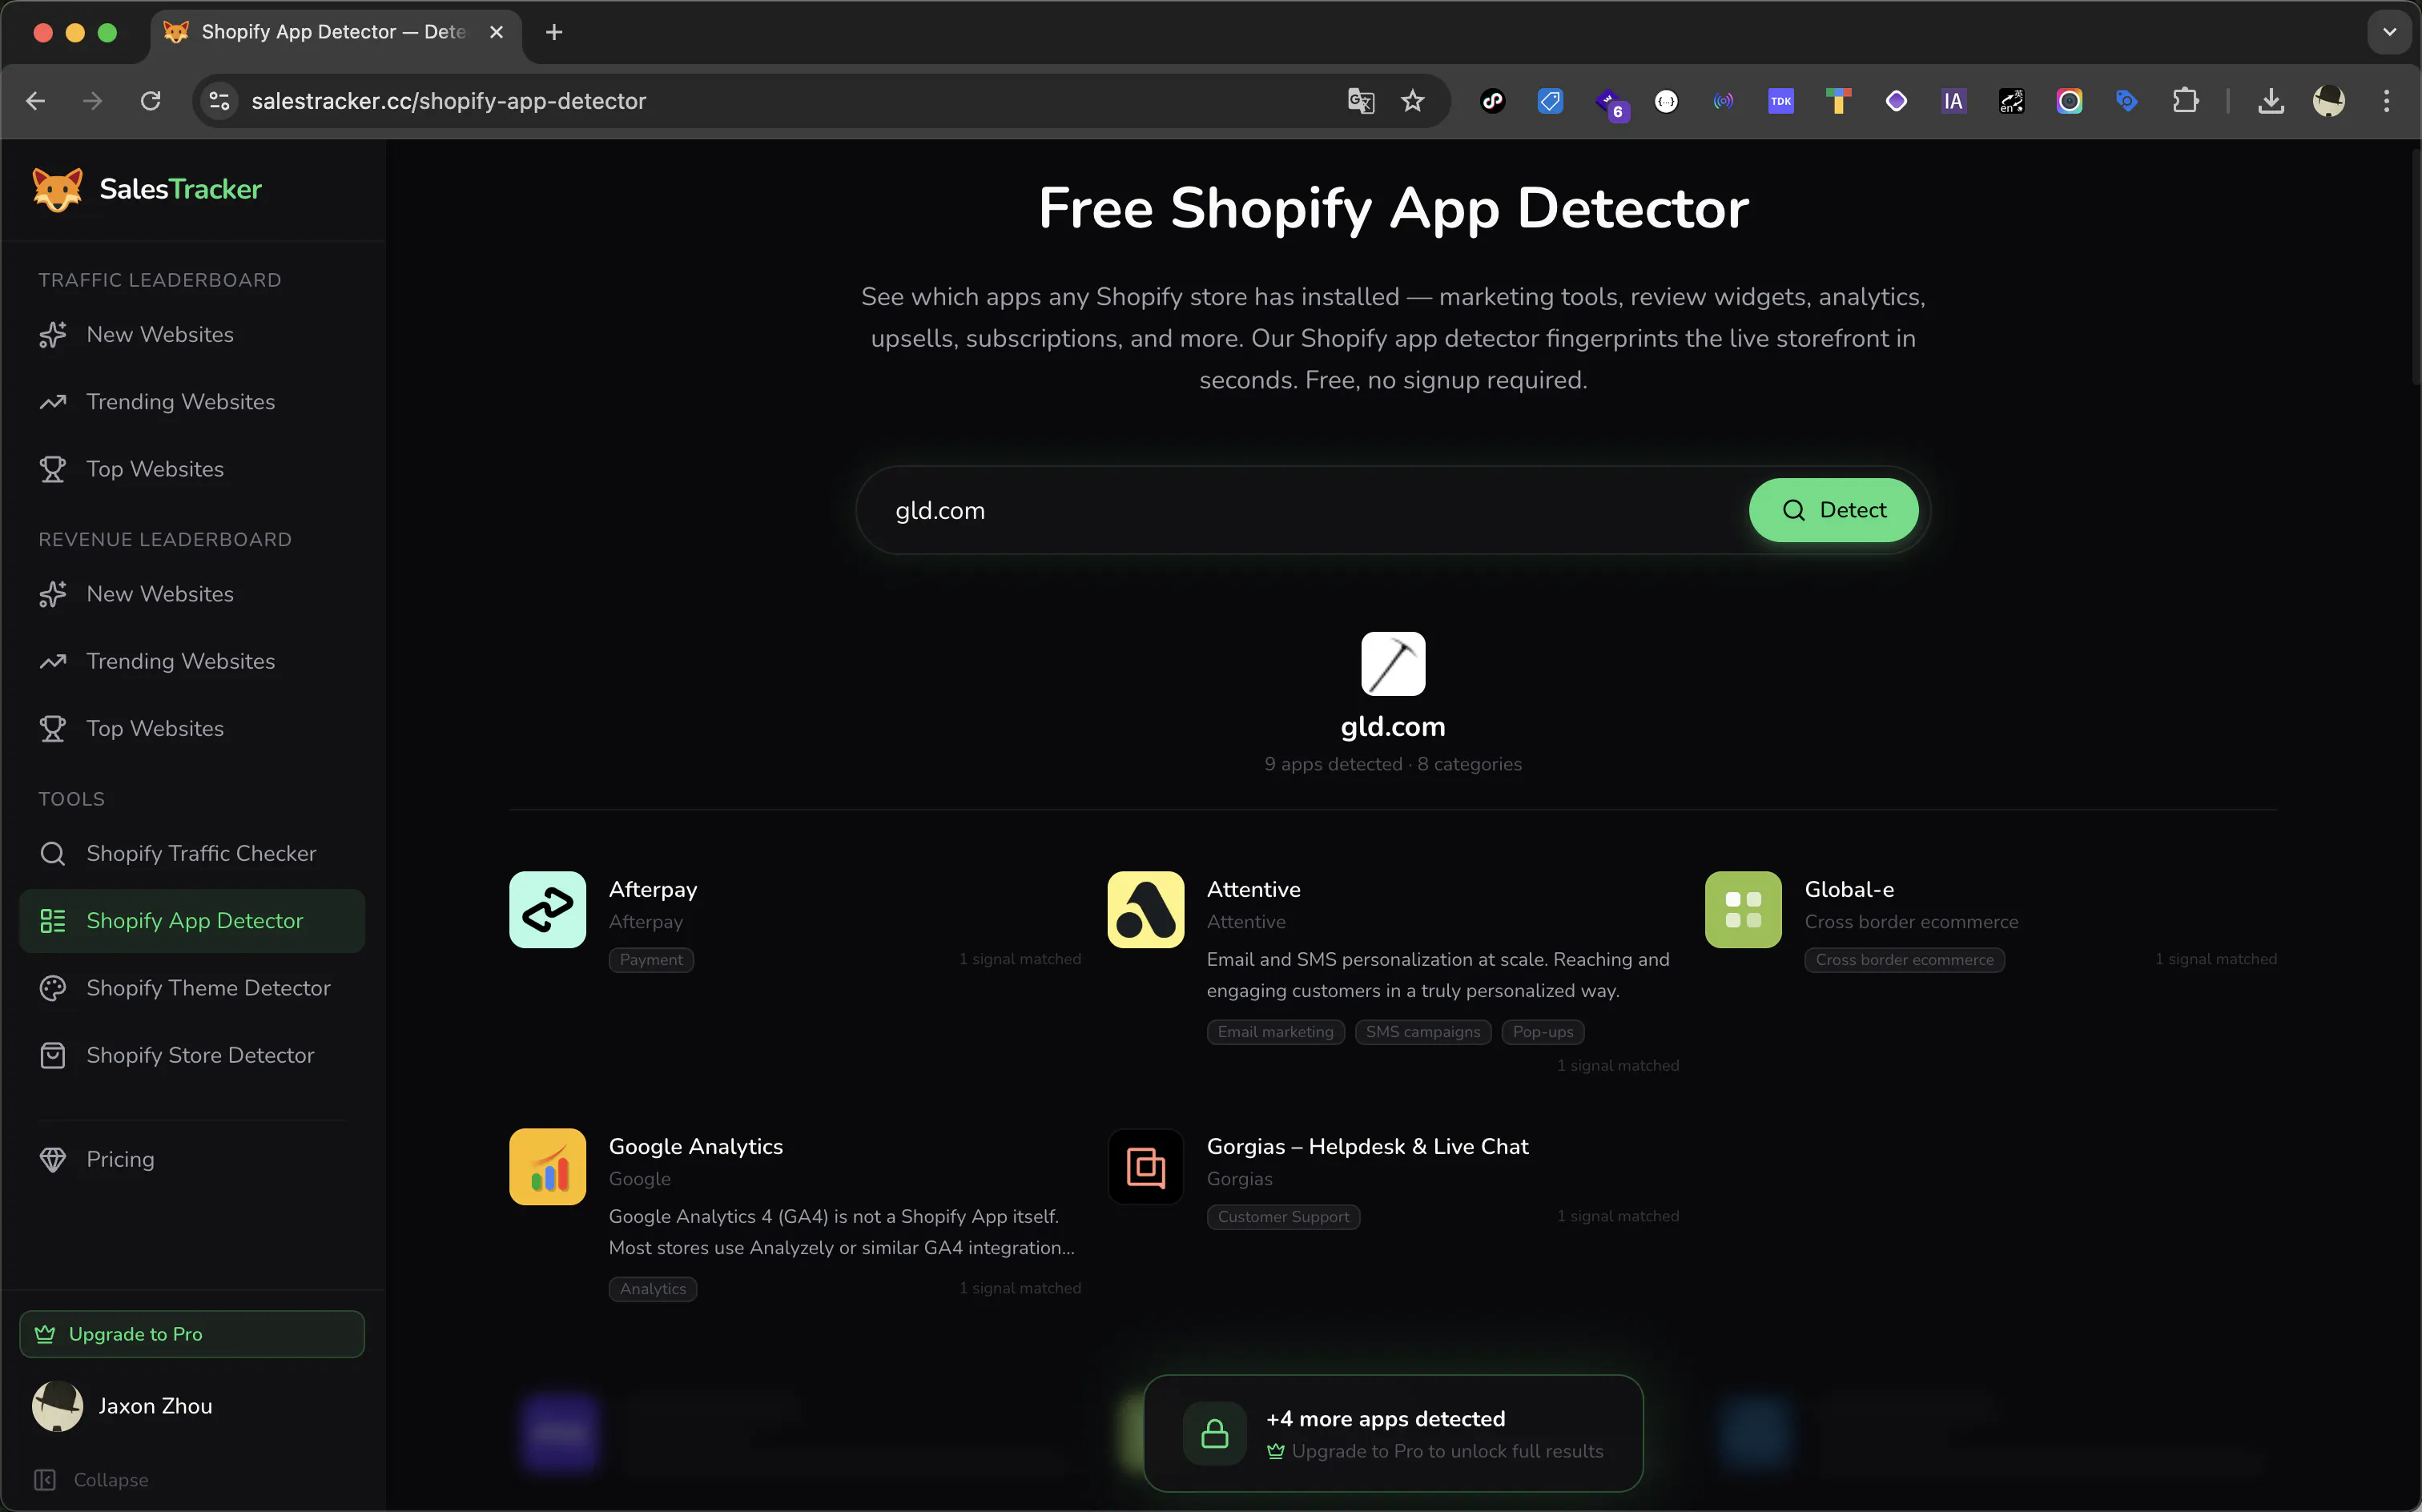
Task: Click the SalesTracker fox logo
Action: pos(57,189)
